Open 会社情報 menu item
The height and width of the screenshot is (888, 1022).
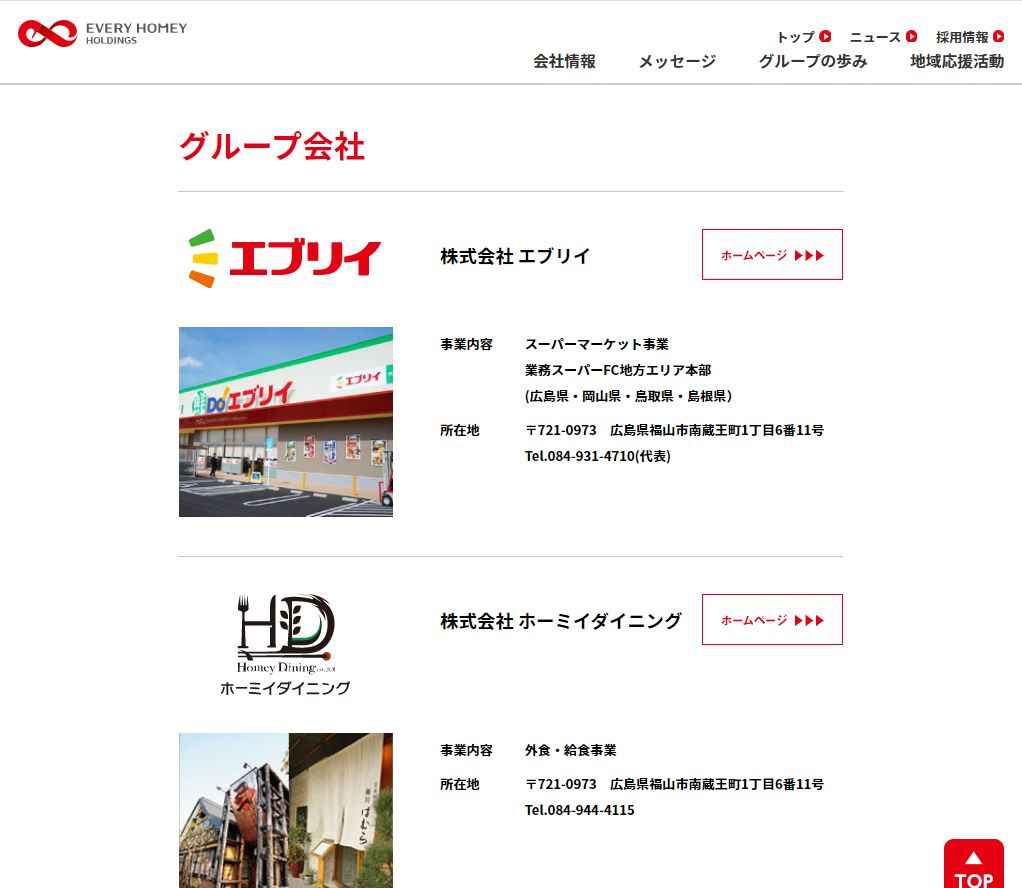click(564, 61)
